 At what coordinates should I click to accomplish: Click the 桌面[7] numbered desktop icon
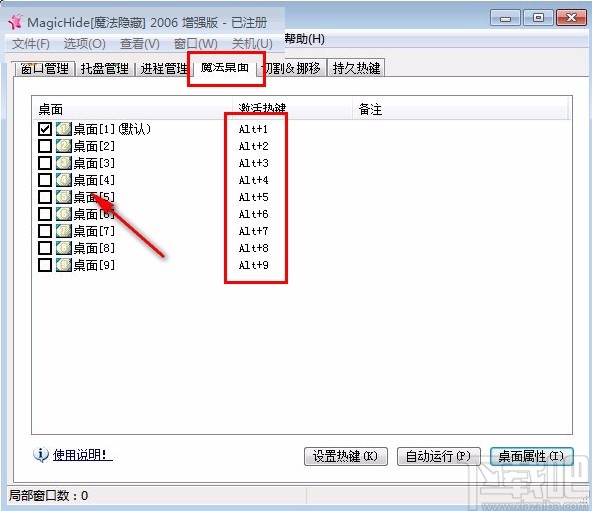64,231
